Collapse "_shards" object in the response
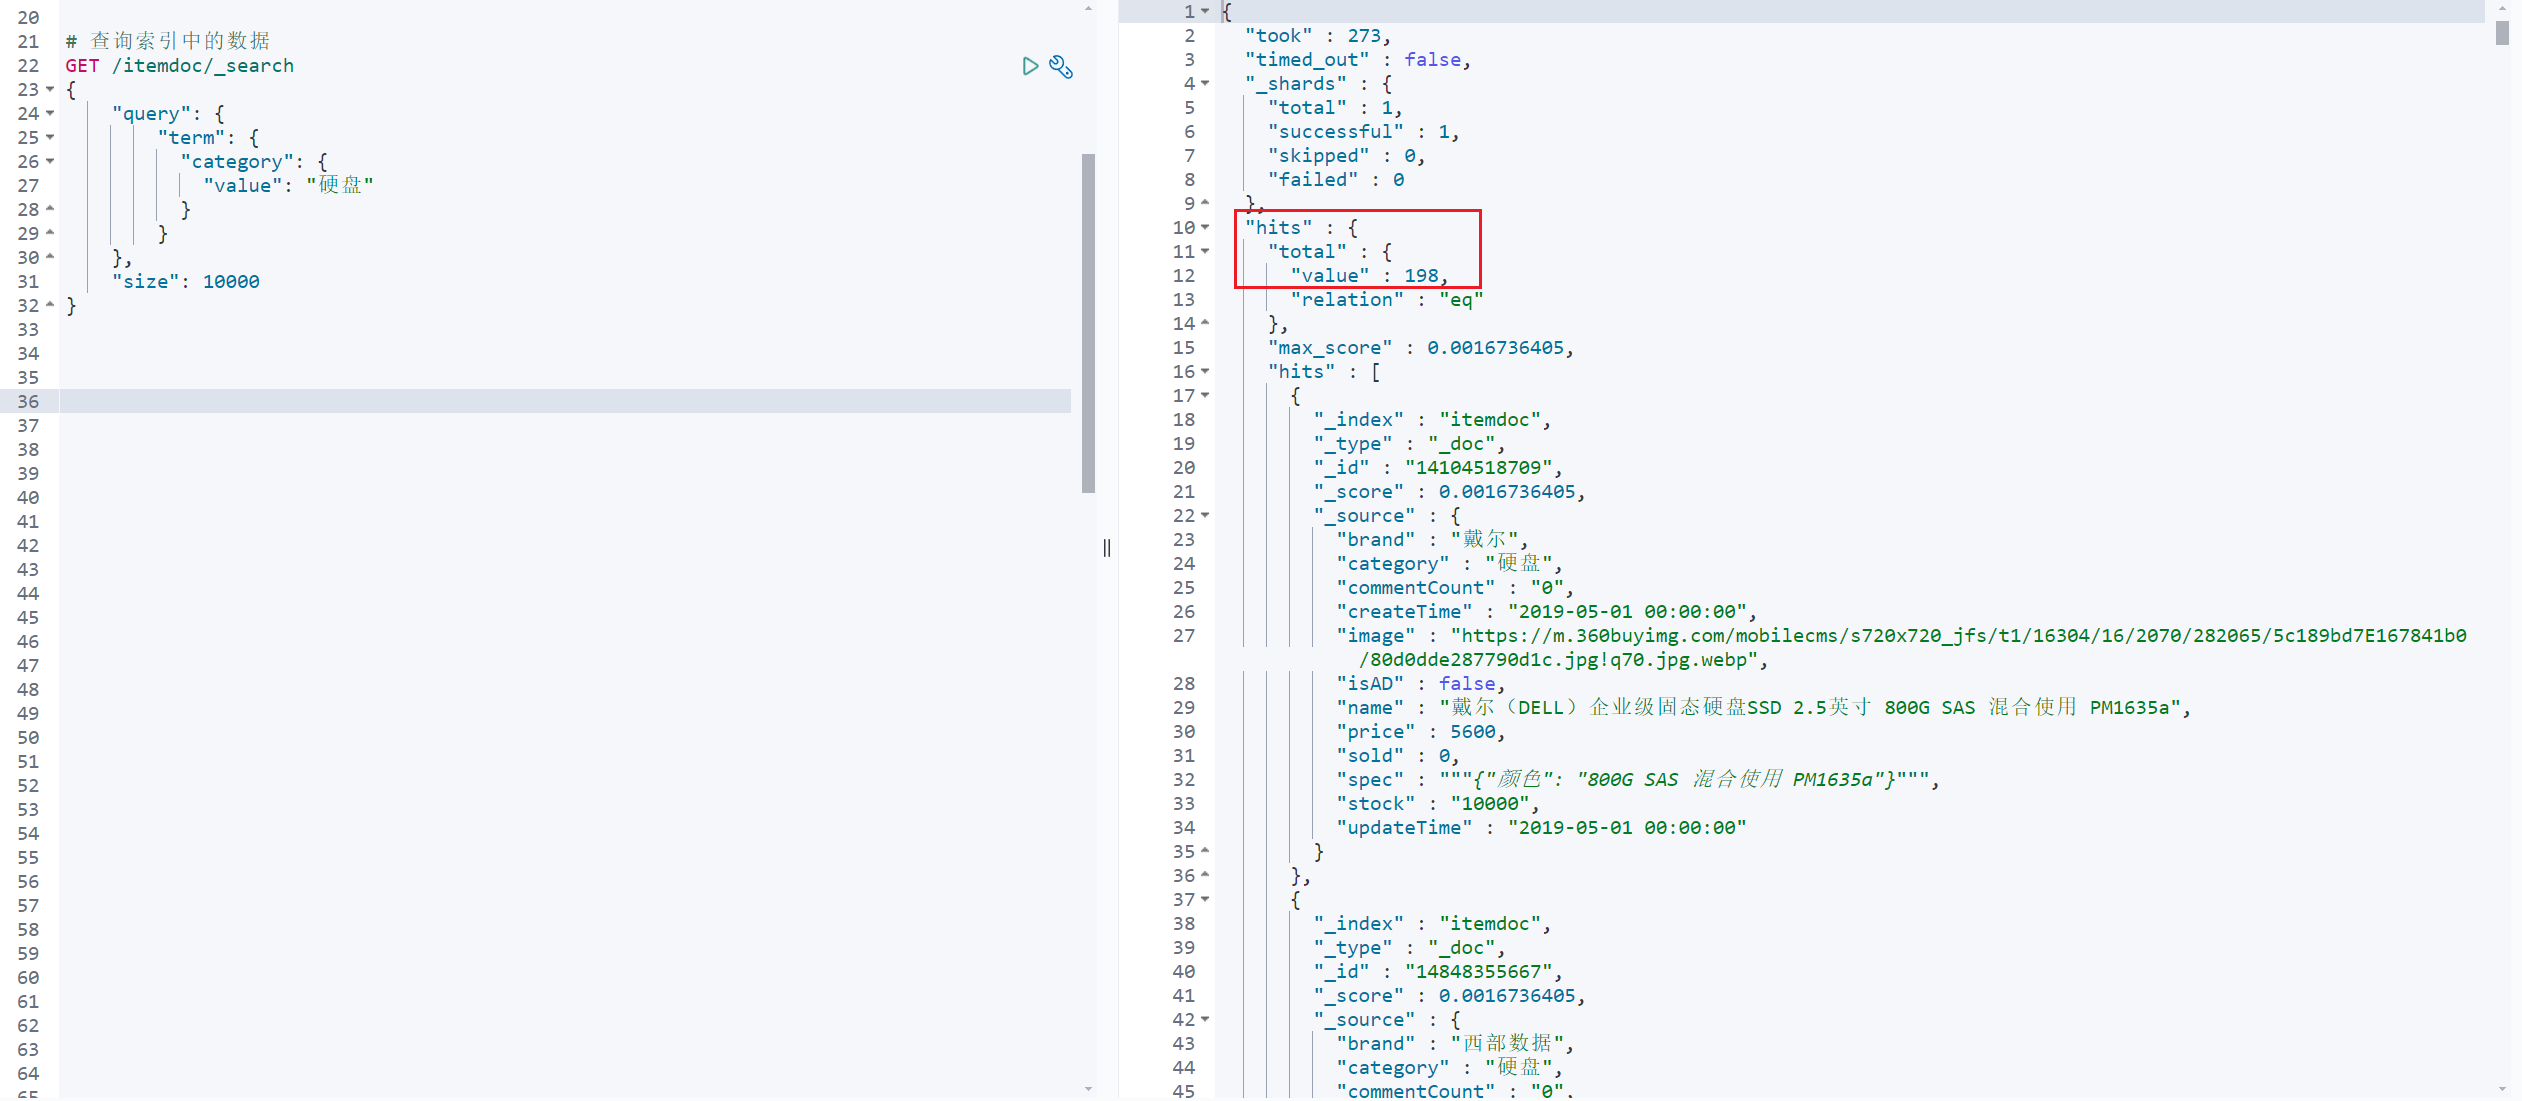Screen dimensions: 2522x1101 pos(1205,83)
